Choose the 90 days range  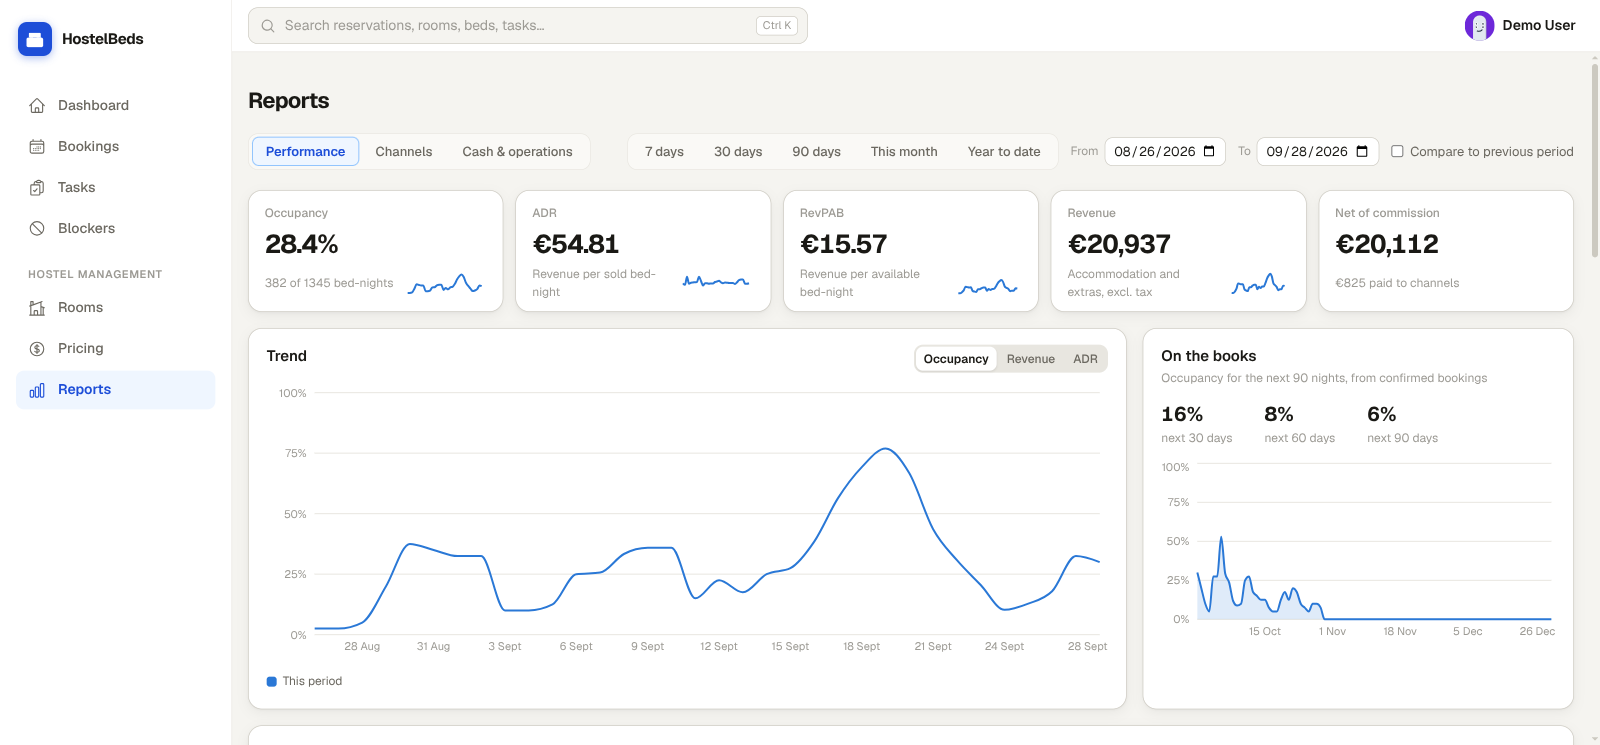[x=816, y=151]
